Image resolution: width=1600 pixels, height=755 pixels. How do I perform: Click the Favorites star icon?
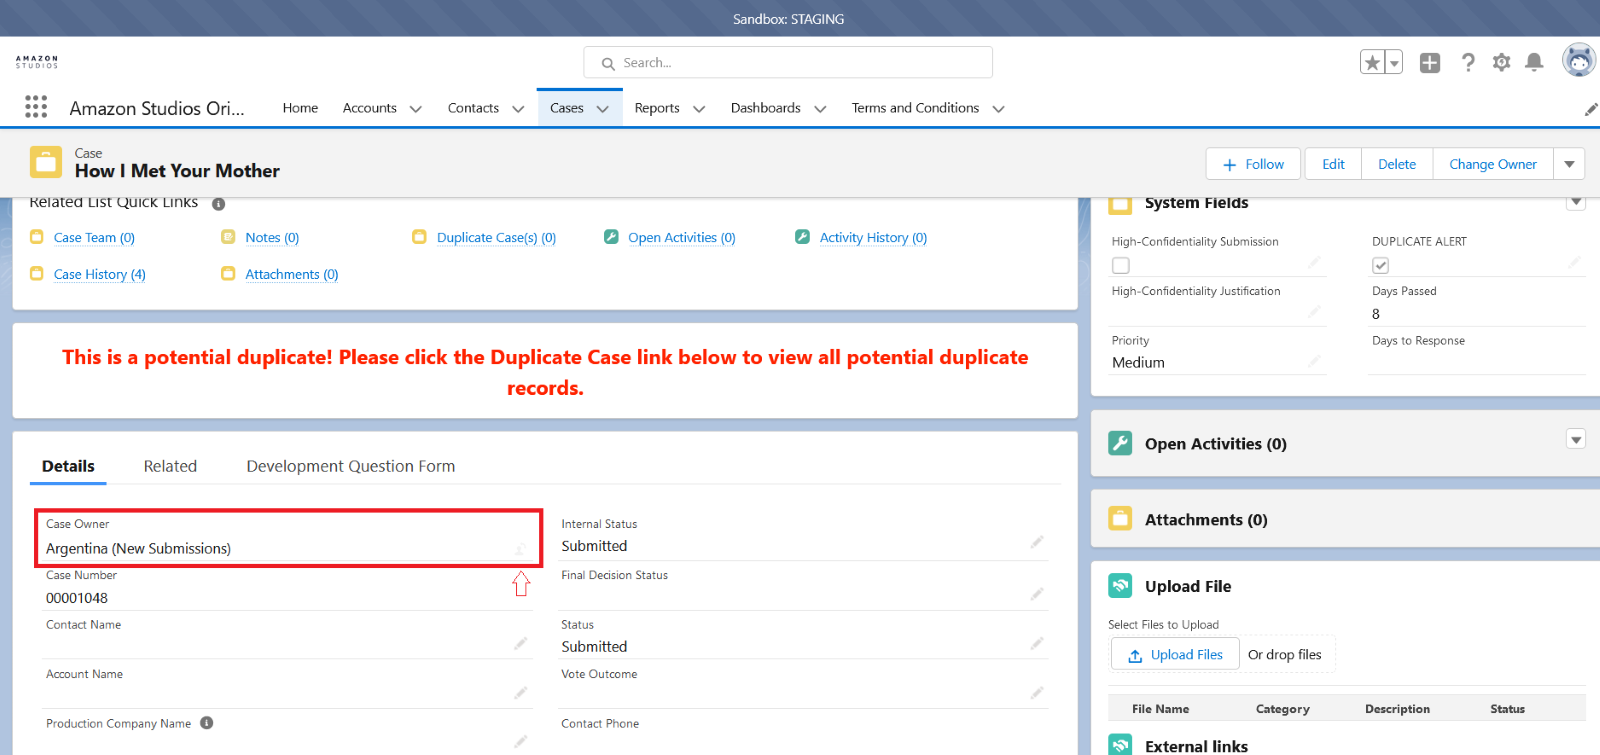click(1373, 63)
